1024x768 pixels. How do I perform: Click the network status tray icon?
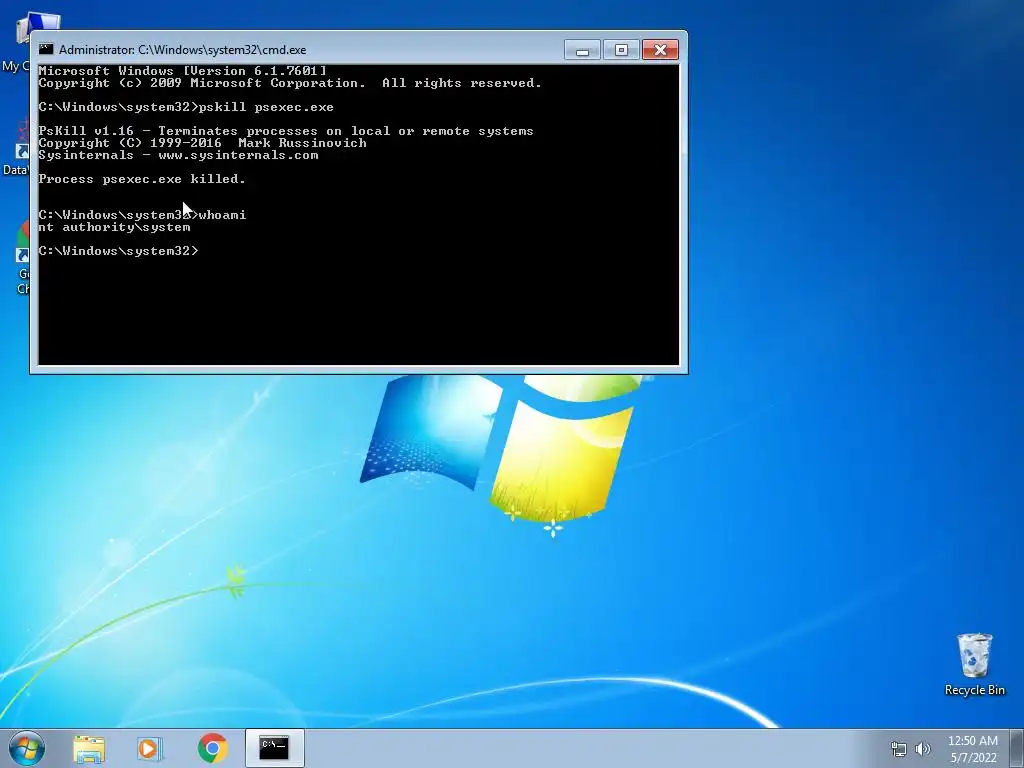[x=899, y=749]
